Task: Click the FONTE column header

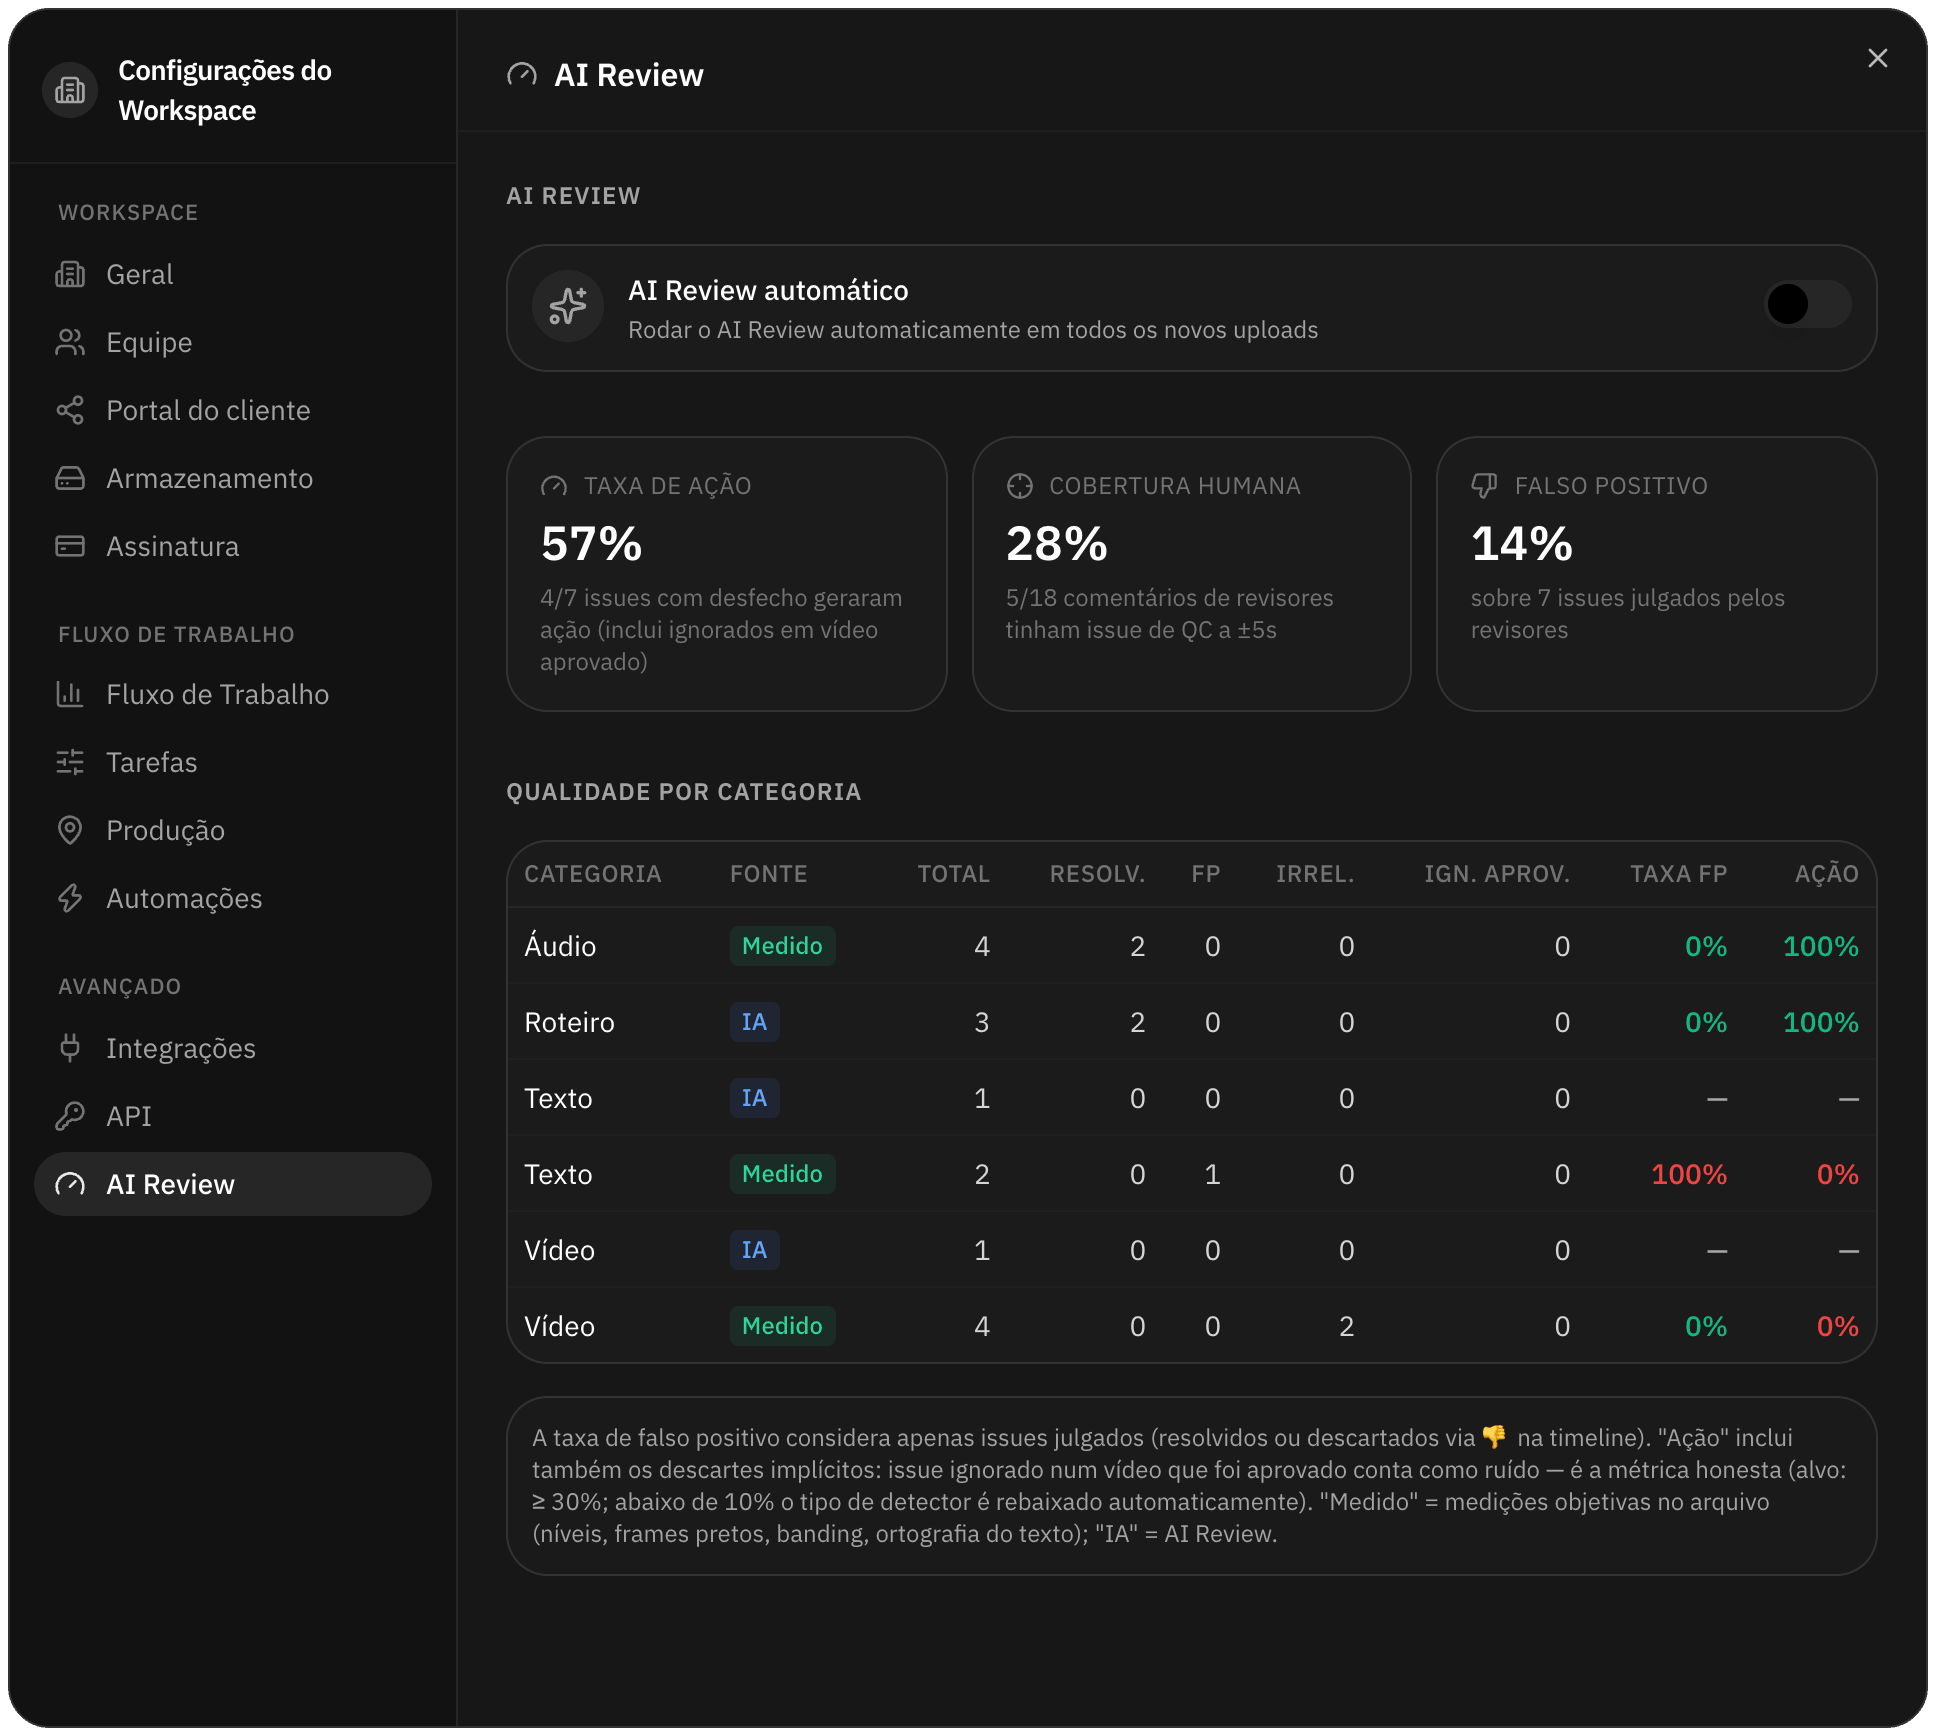Action: pyautogui.click(x=768, y=874)
